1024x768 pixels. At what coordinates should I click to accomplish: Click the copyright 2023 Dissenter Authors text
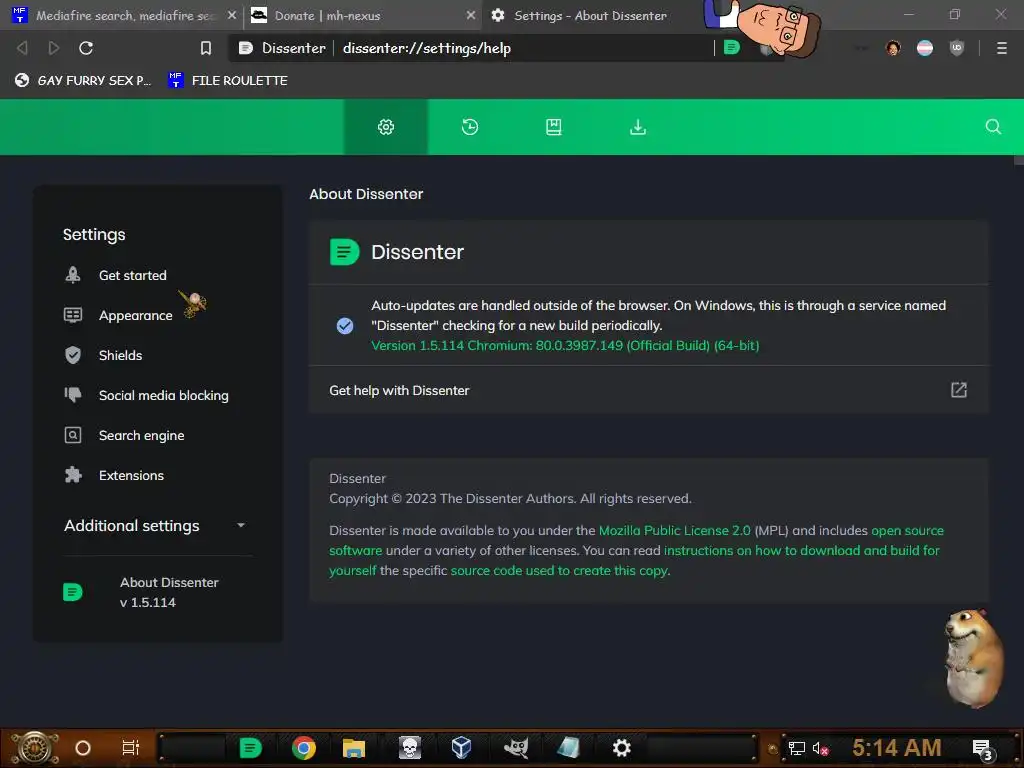tap(510, 498)
